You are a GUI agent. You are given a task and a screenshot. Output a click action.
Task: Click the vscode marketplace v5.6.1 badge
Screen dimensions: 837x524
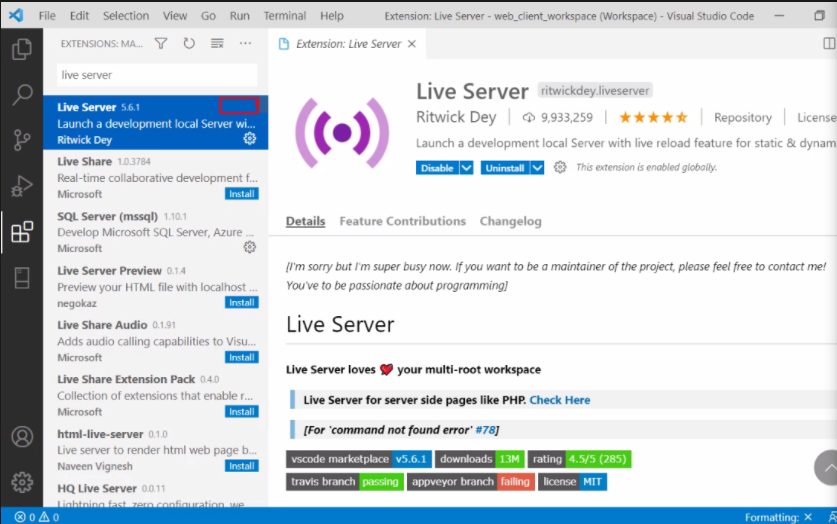coord(359,459)
